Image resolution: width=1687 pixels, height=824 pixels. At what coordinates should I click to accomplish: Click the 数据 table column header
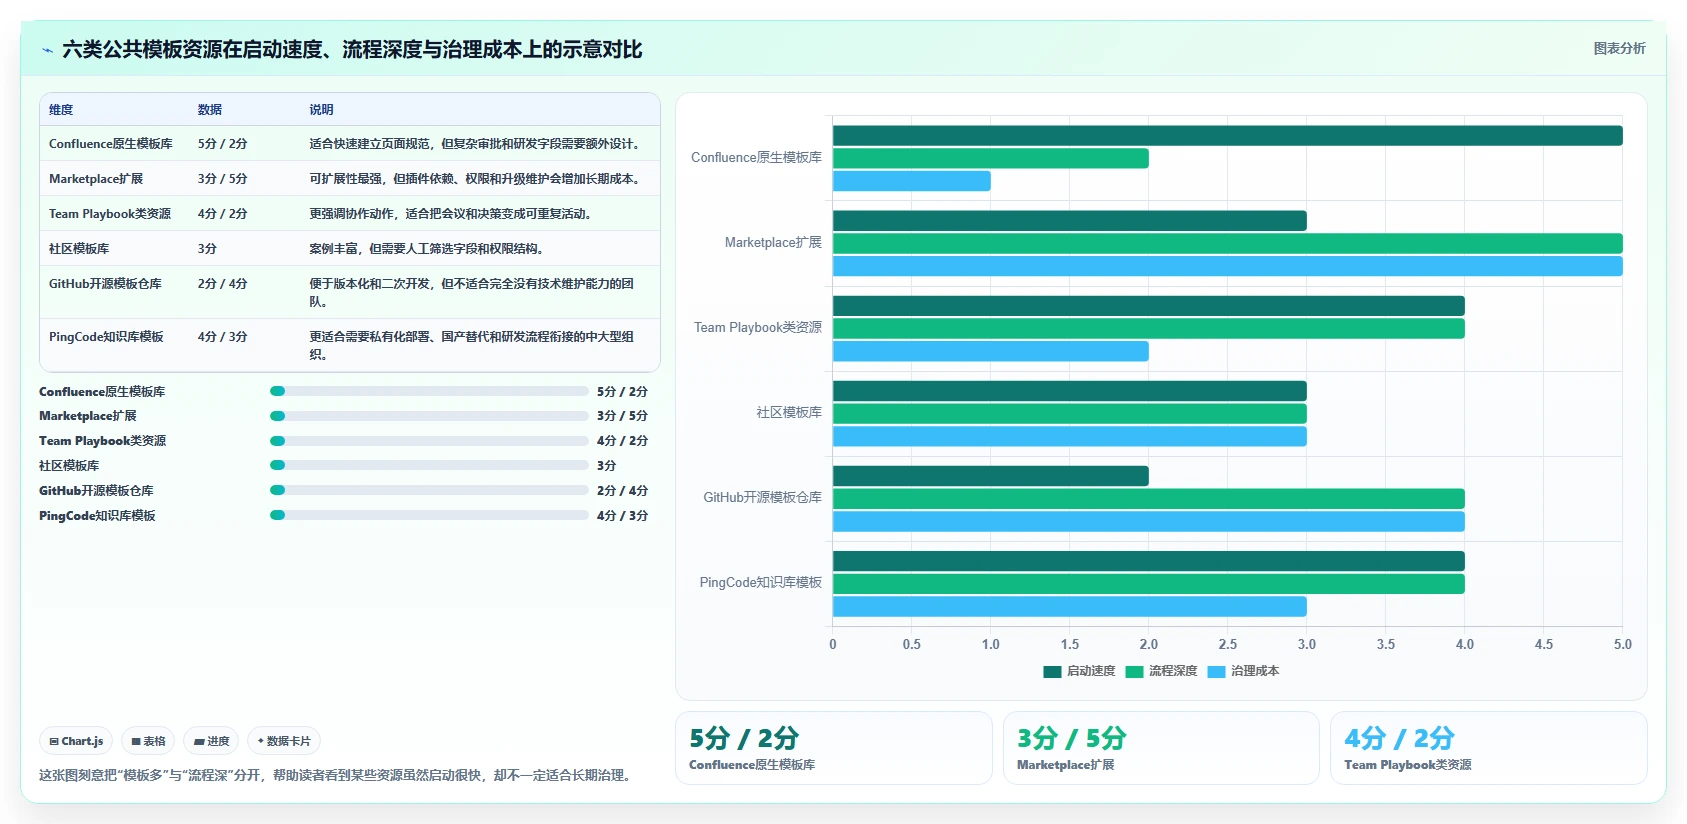point(210,110)
